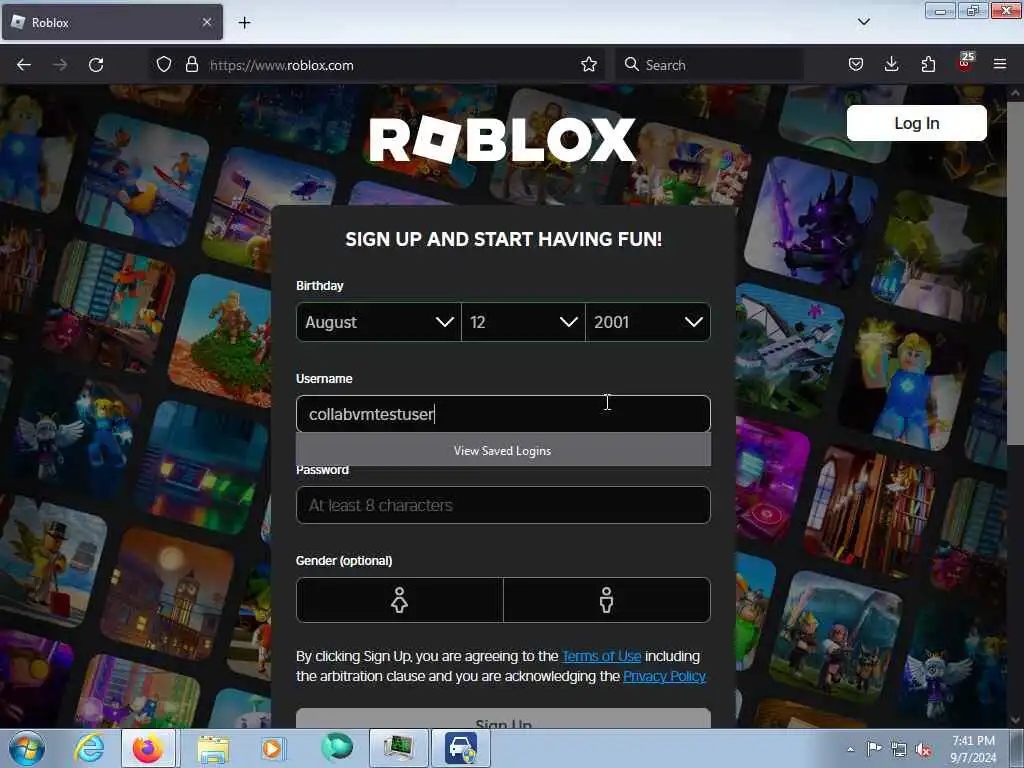Click the Action Center flag tray icon
Viewport: 1024px width, 768px height.
(874, 749)
